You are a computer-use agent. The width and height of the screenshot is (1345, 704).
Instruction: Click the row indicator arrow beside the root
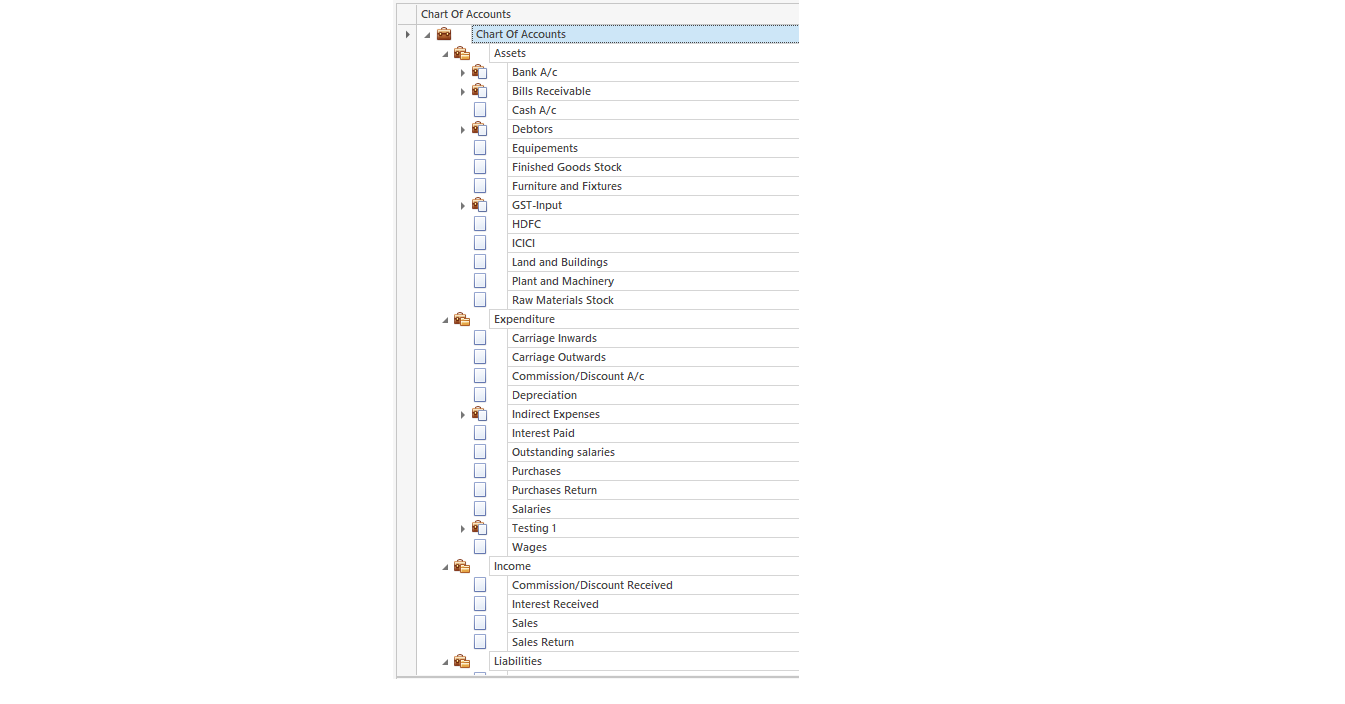407,34
